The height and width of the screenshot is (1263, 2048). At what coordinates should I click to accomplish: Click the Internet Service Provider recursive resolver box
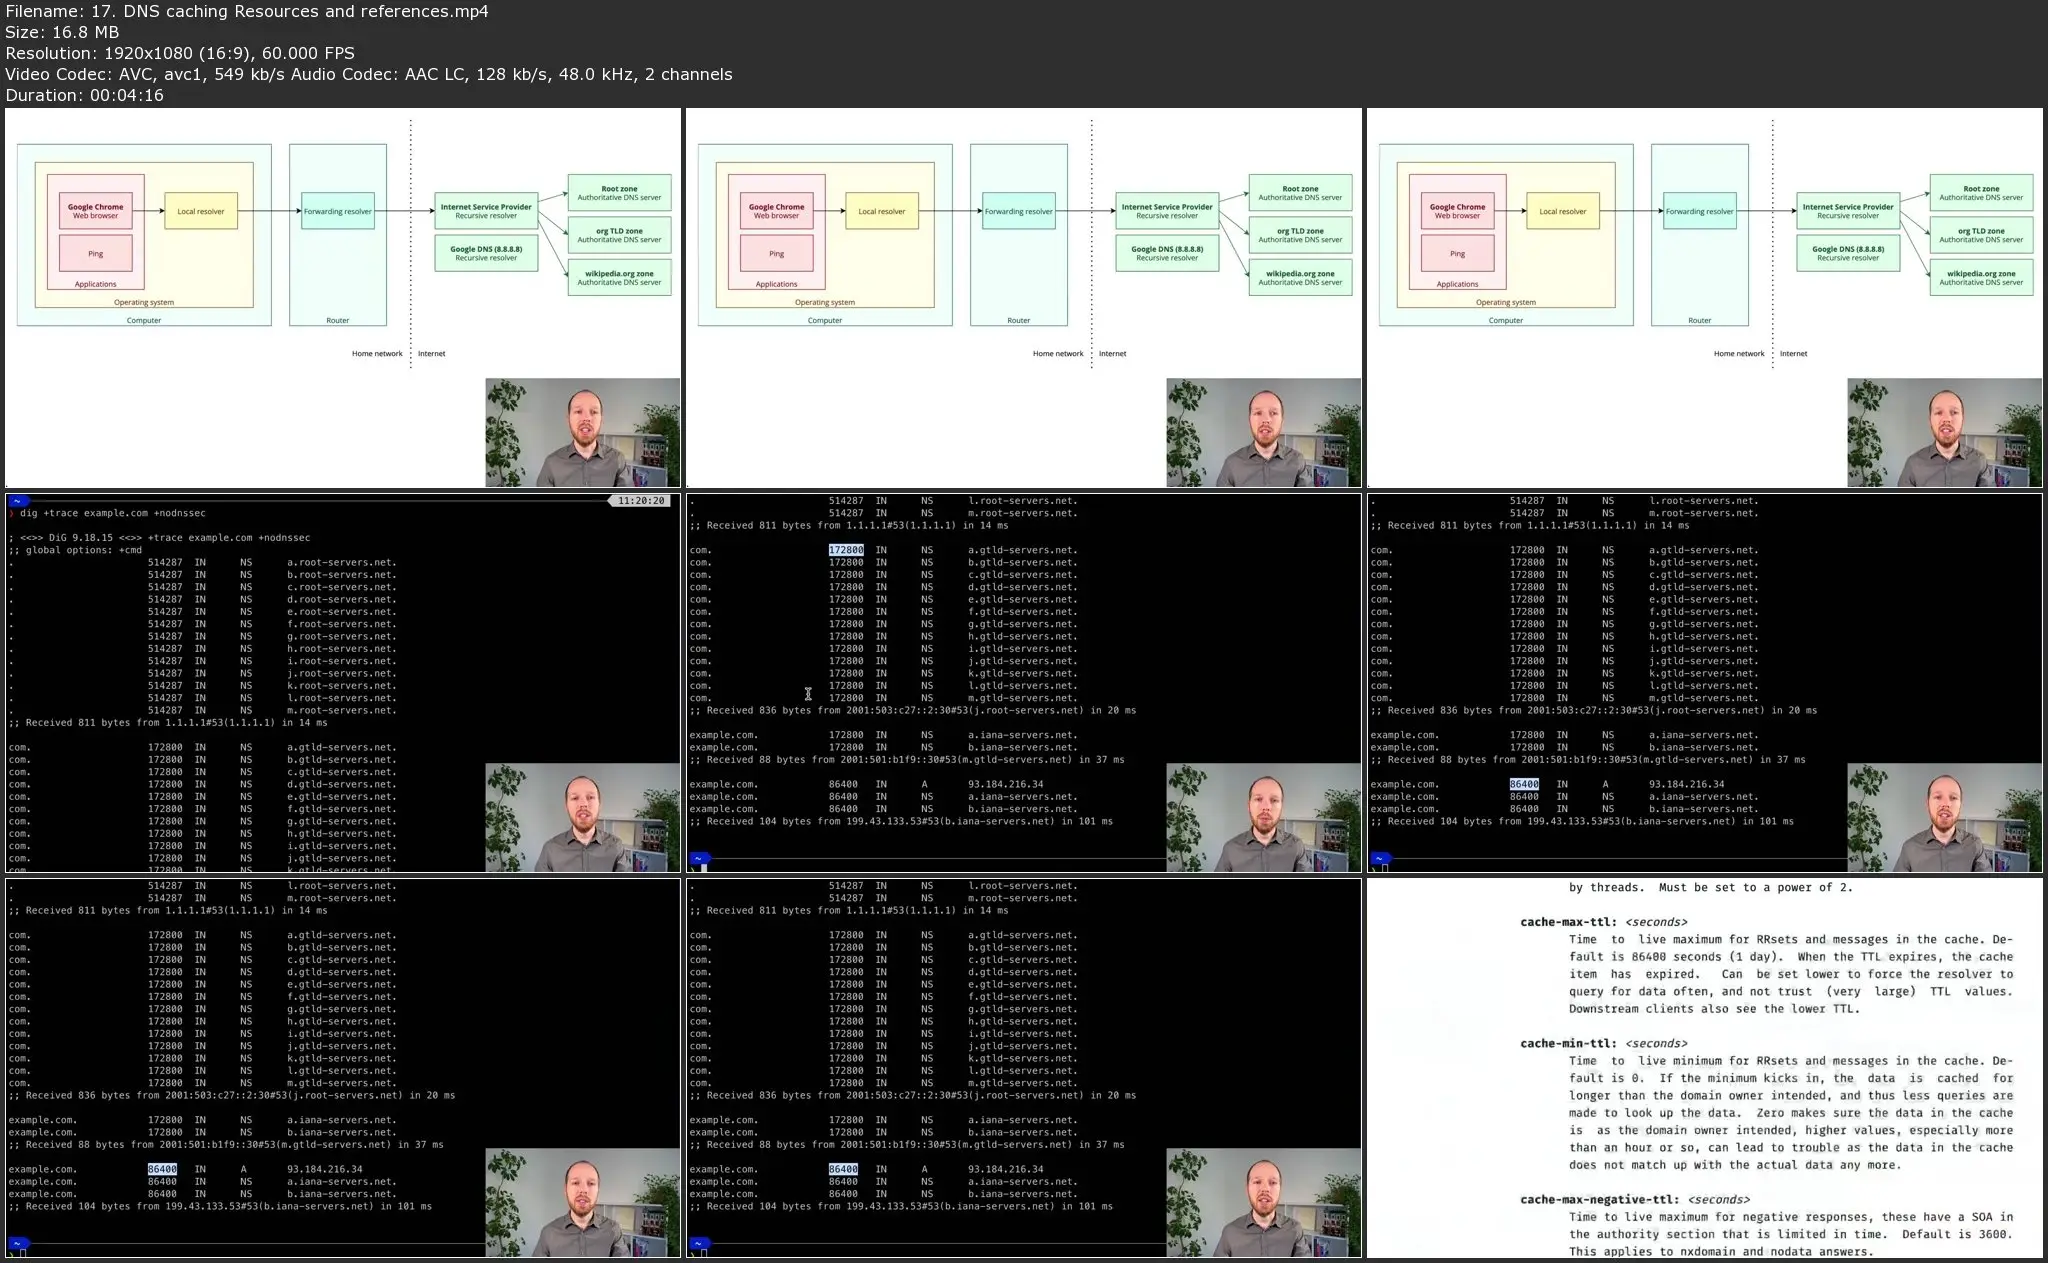tap(486, 208)
